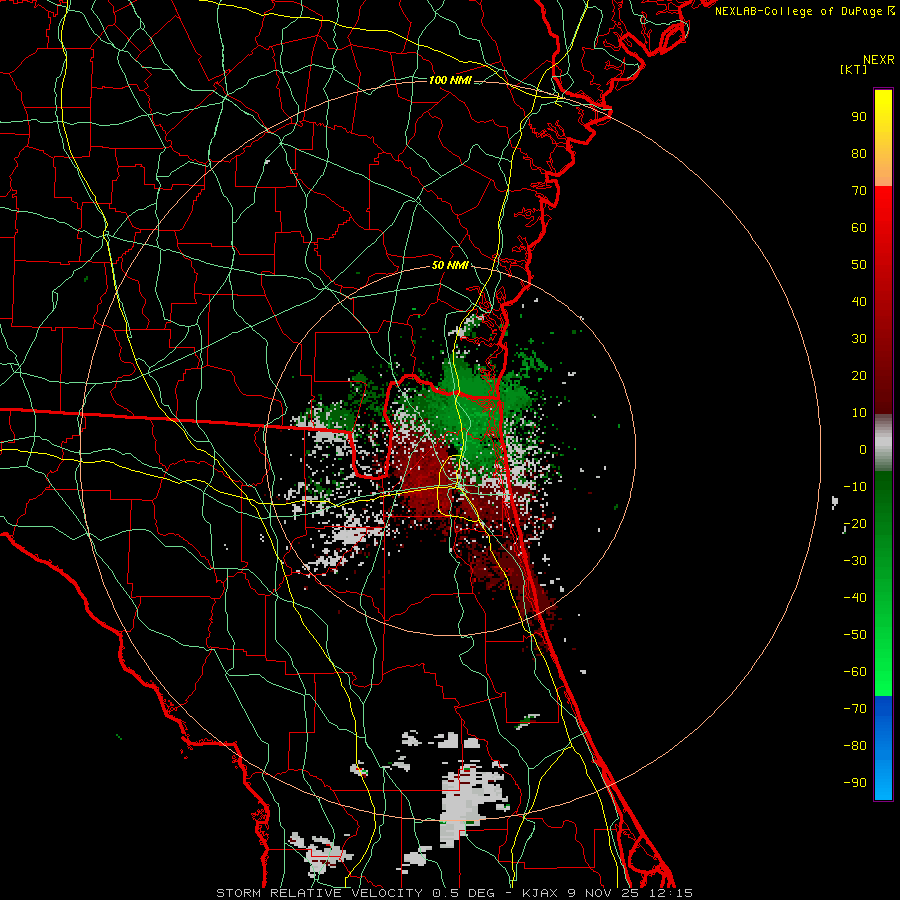Screen dimensions: 900x900
Task: Click the yellow top segment of color bar
Action: [x=883, y=138]
